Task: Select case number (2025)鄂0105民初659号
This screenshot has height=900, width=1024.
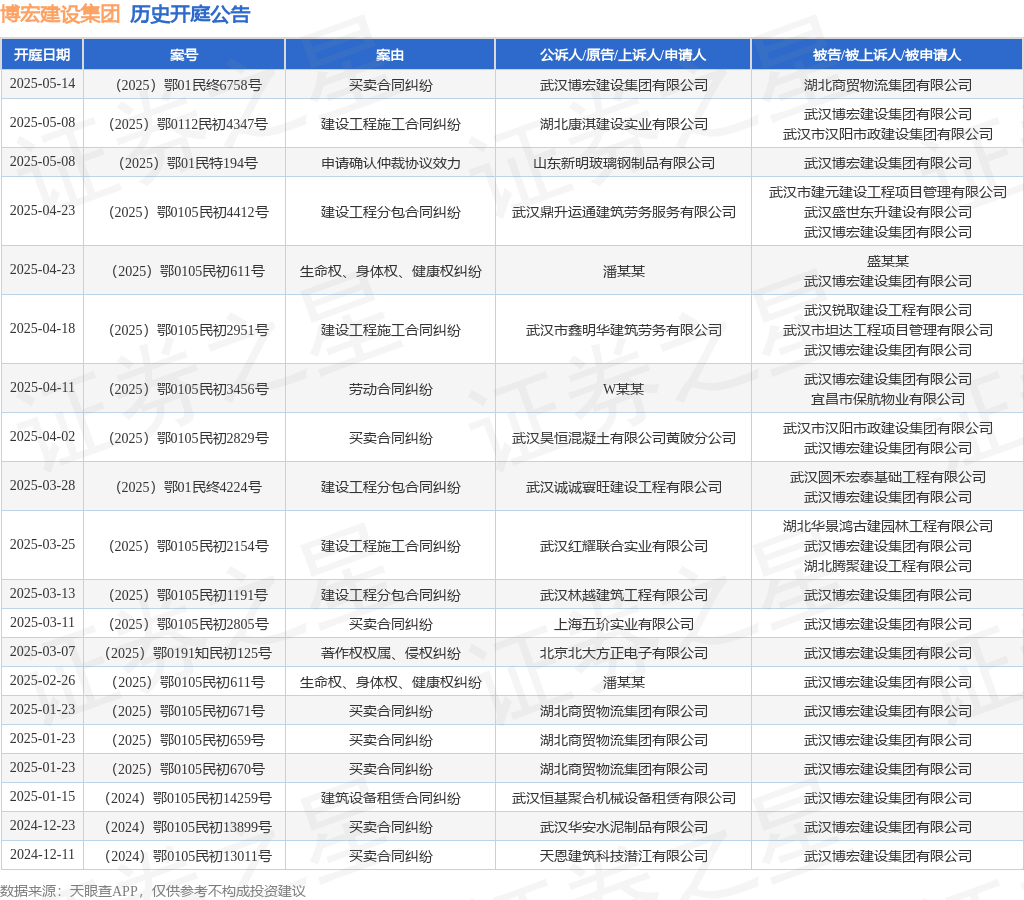Action: (x=188, y=740)
